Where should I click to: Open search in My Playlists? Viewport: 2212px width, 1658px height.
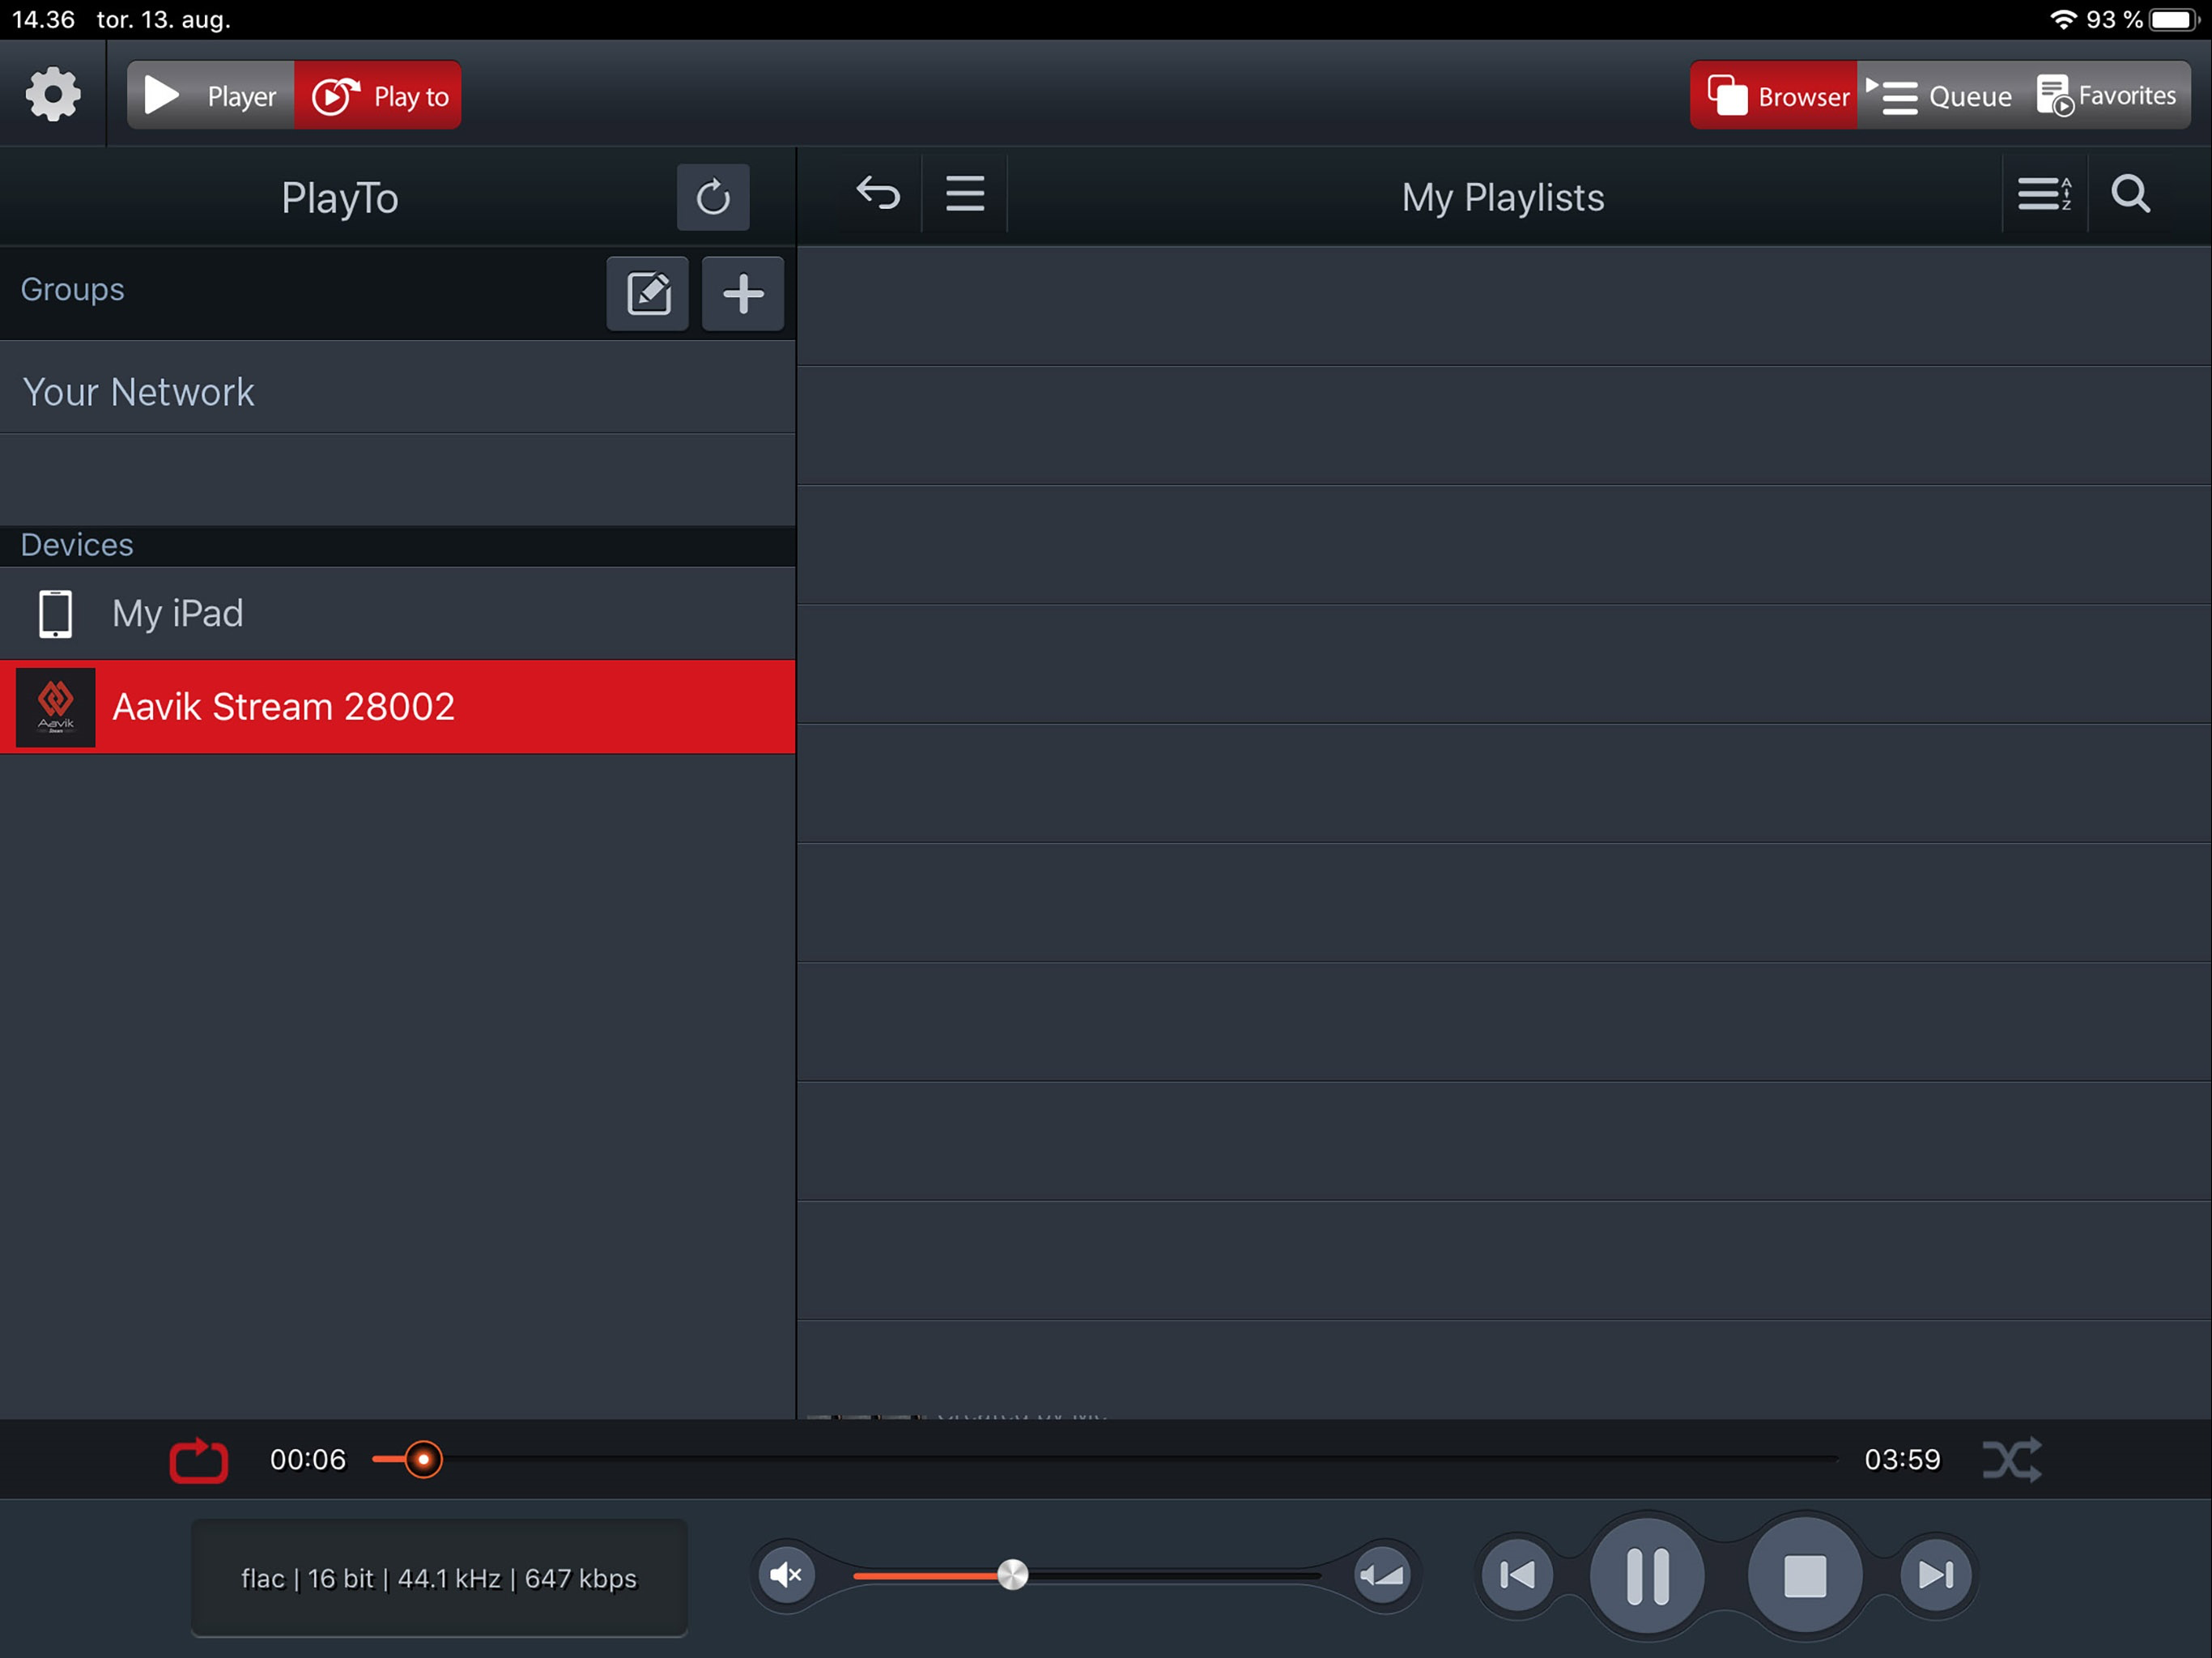(x=2130, y=194)
